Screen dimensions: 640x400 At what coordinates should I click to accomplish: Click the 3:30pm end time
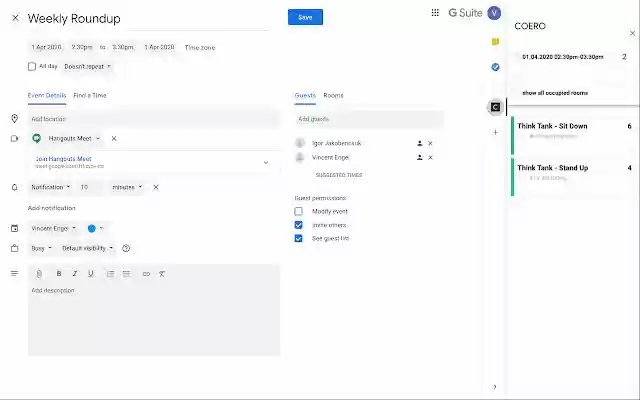123,47
